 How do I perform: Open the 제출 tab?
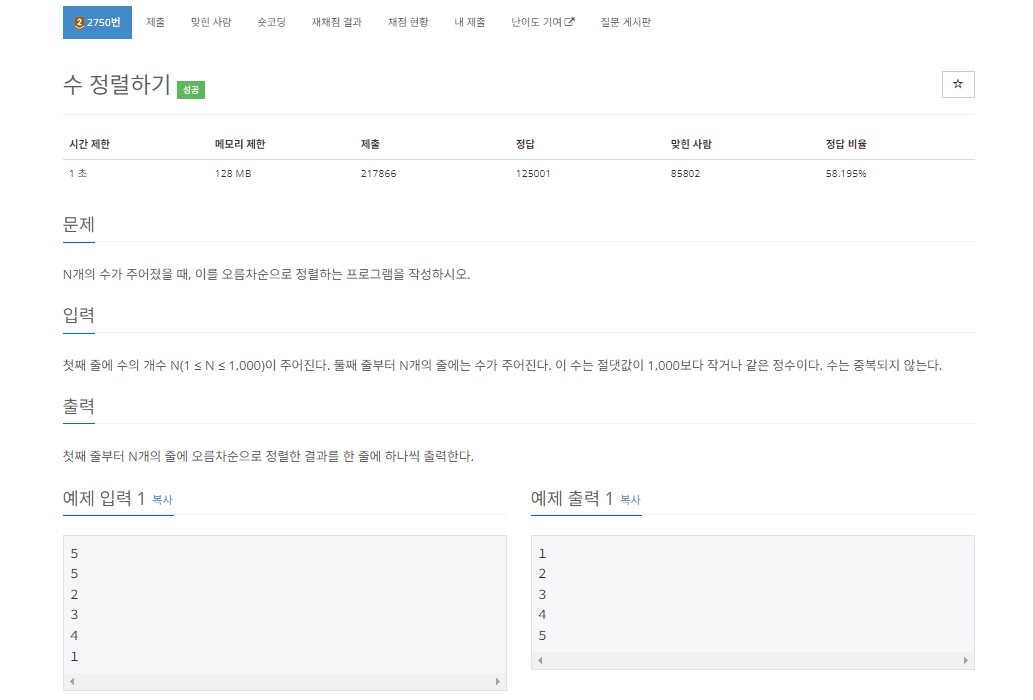point(155,22)
